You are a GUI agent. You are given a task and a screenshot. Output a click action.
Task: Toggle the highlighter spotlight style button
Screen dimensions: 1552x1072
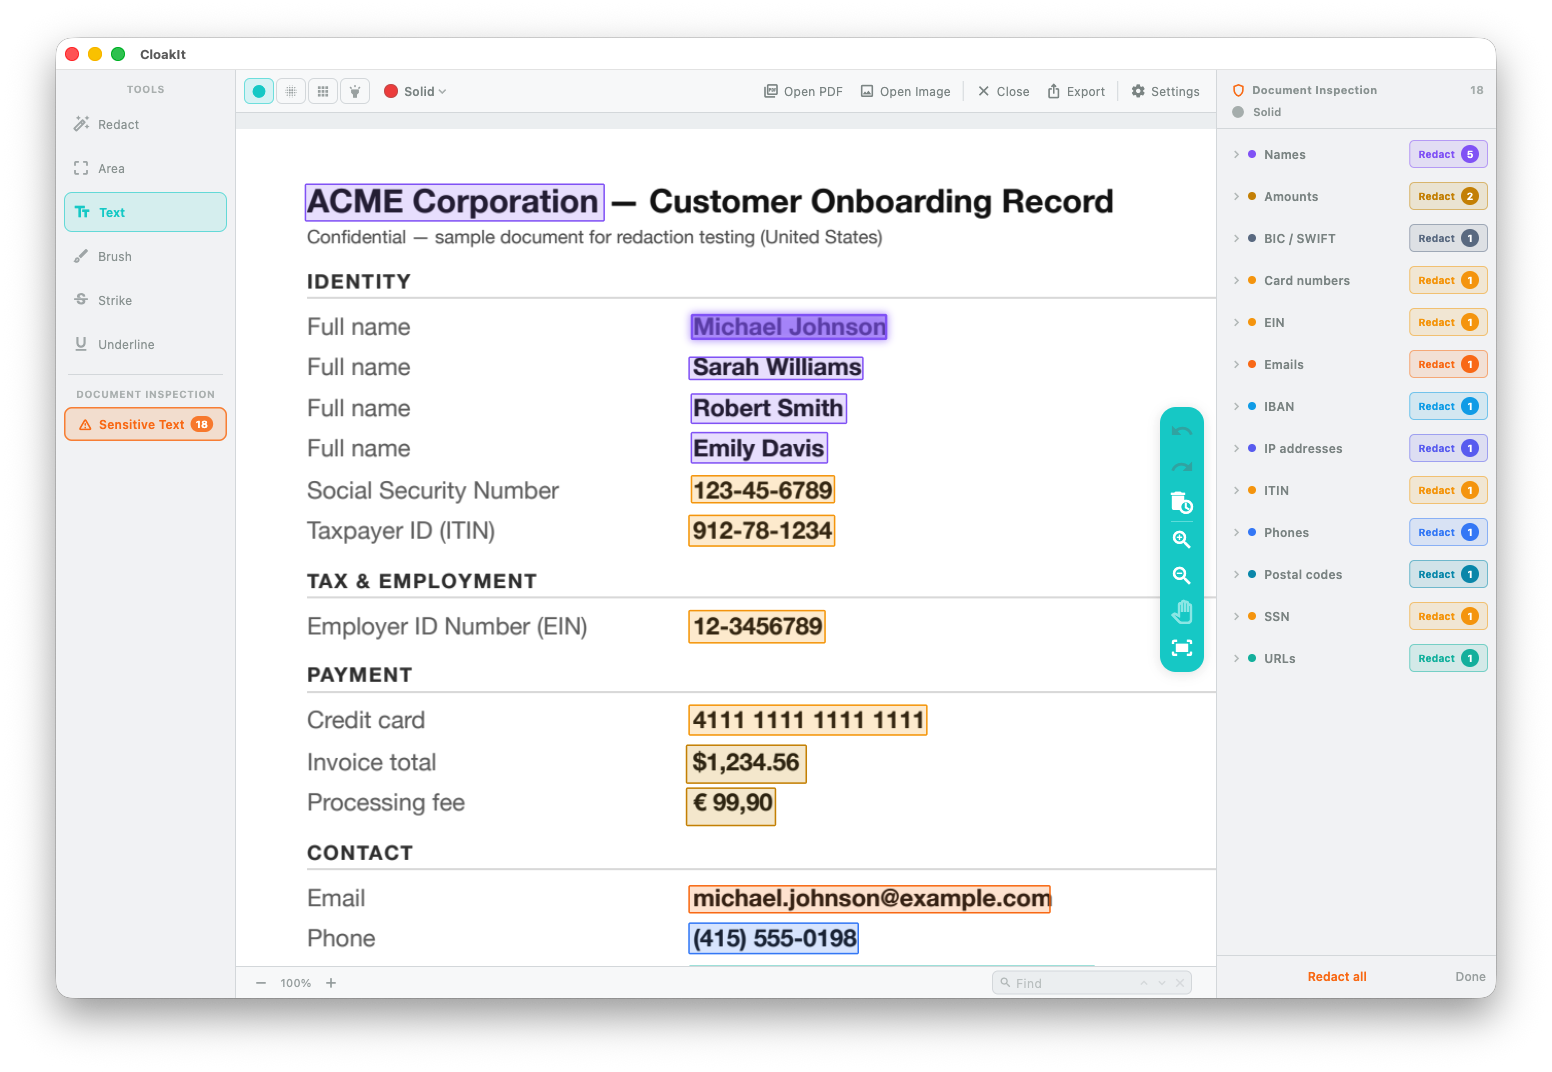tap(354, 91)
